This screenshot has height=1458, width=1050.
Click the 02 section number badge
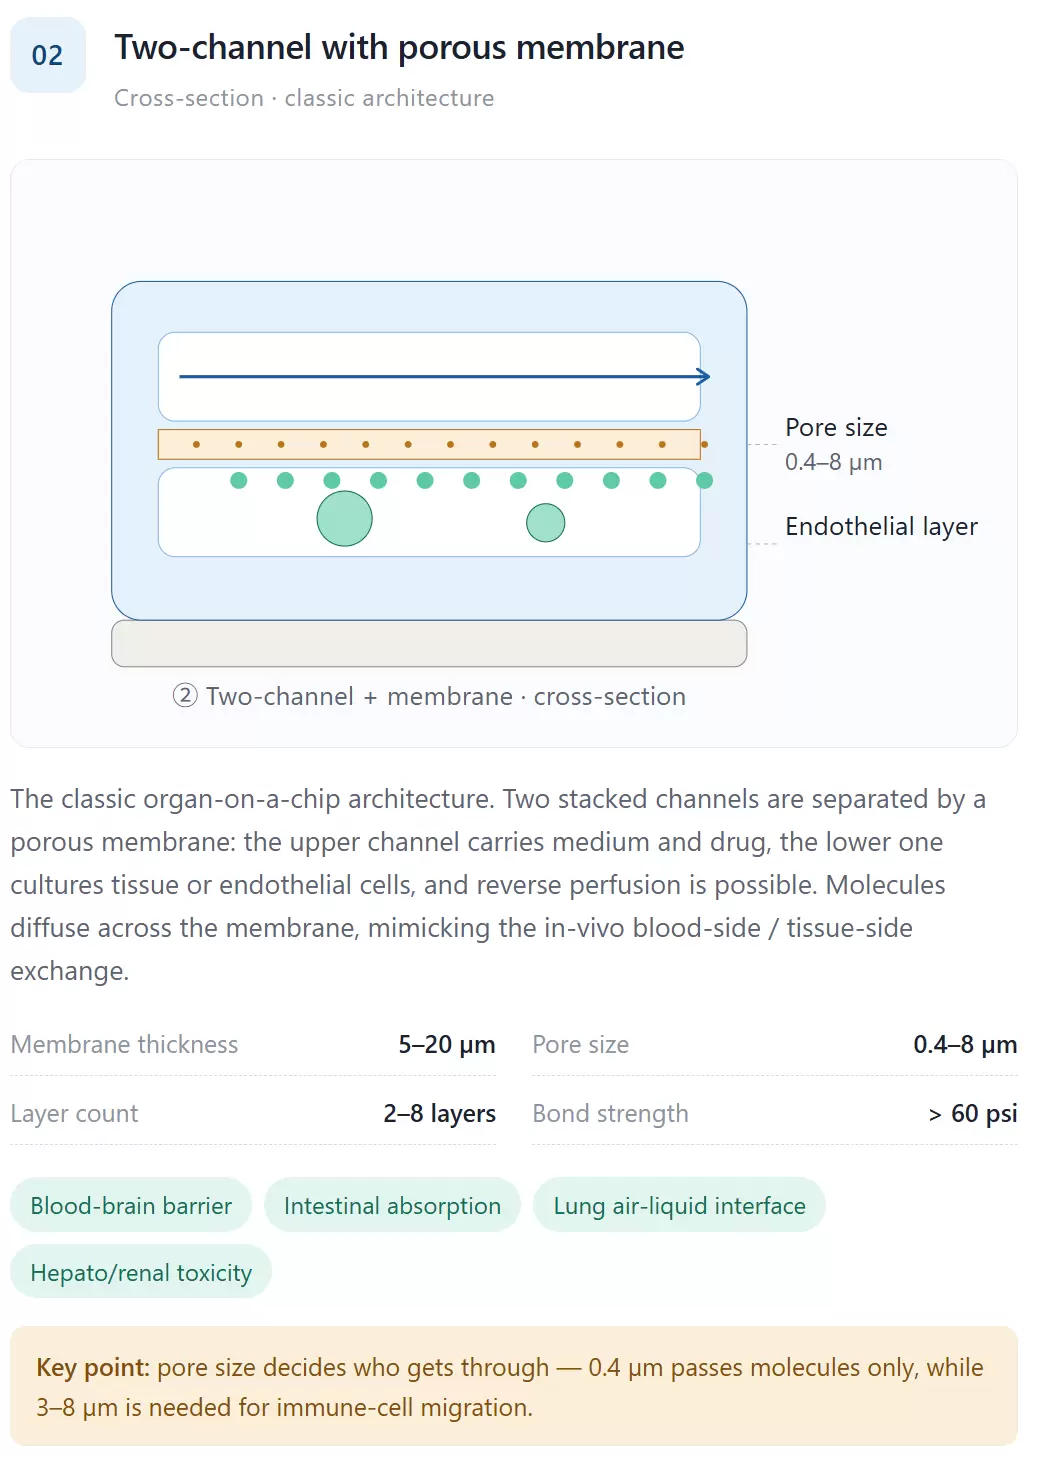click(x=48, y=55)
